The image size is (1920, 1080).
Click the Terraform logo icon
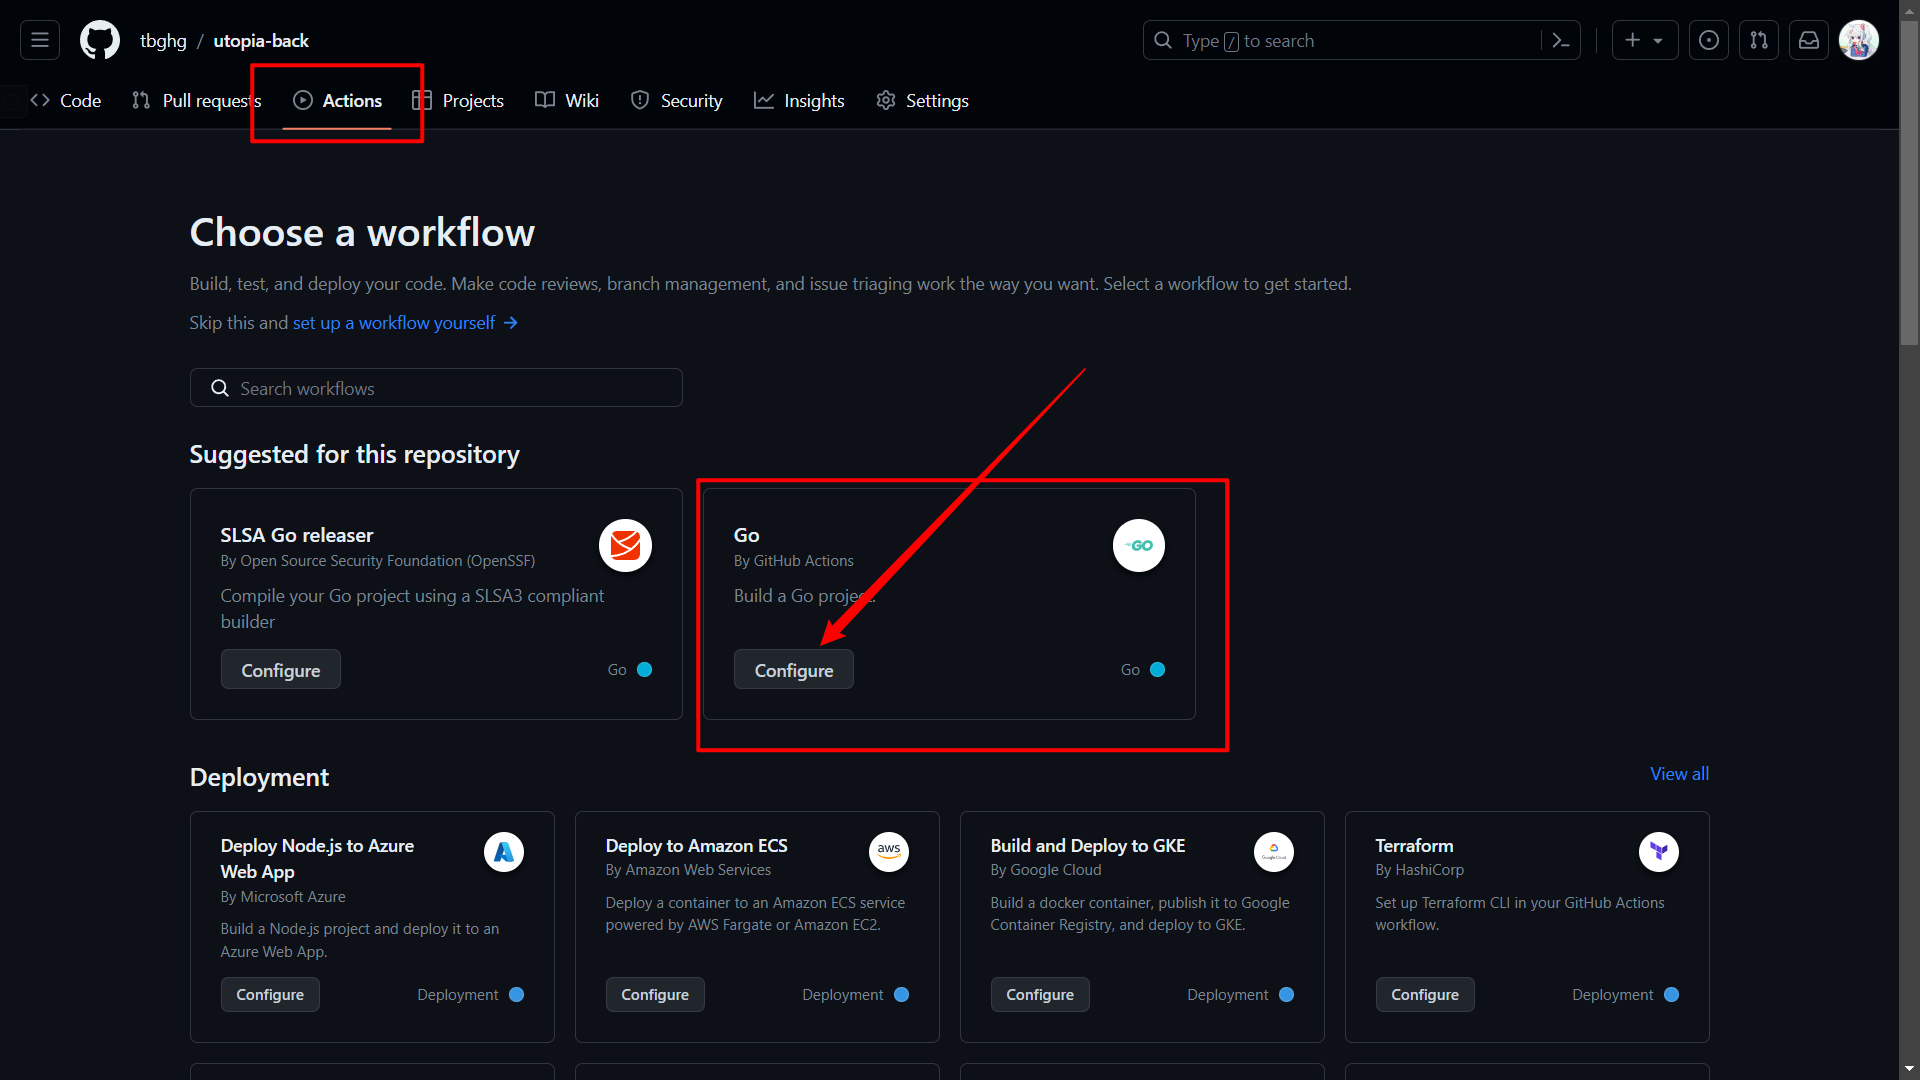pos(1659,852)
